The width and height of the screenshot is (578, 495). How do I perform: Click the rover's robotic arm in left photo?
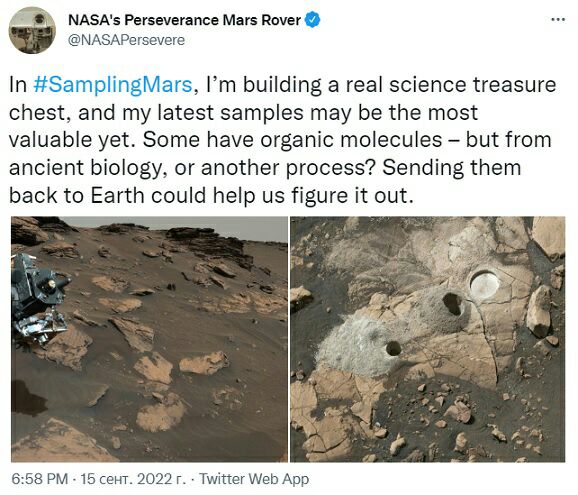(39, 299)
